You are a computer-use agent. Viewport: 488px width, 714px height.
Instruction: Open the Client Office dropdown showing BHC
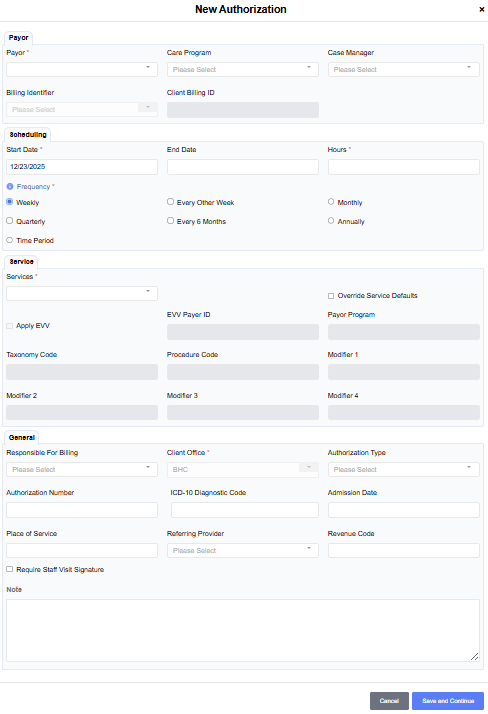point(243,469)
